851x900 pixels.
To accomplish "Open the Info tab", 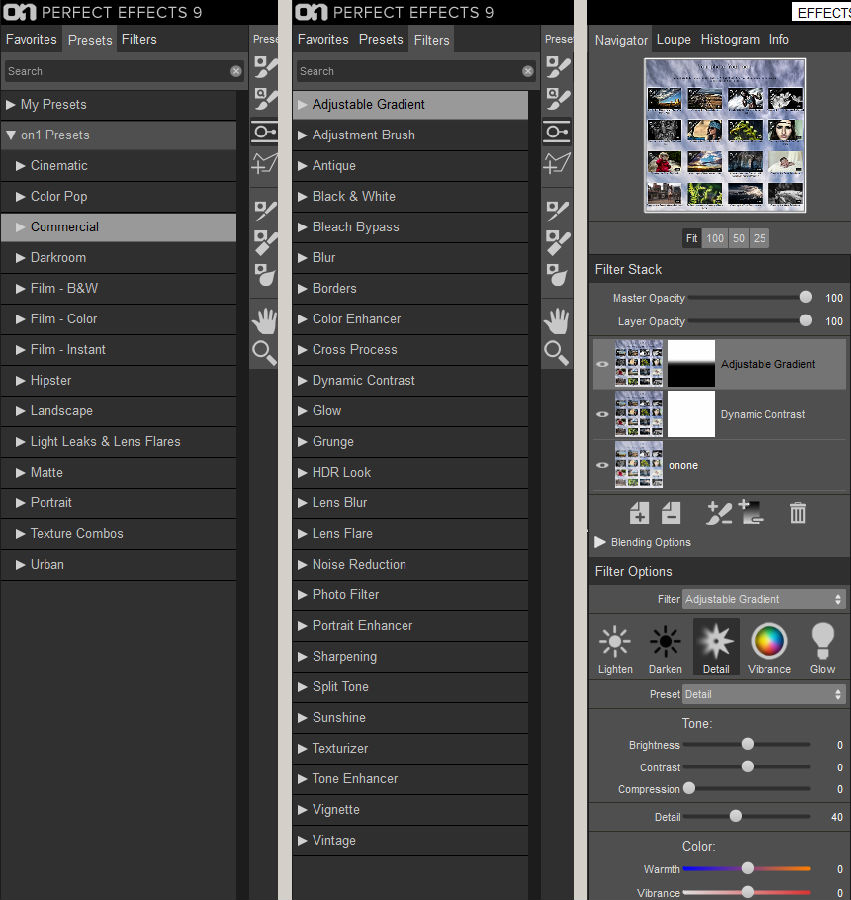I will (x=779, y=40).
